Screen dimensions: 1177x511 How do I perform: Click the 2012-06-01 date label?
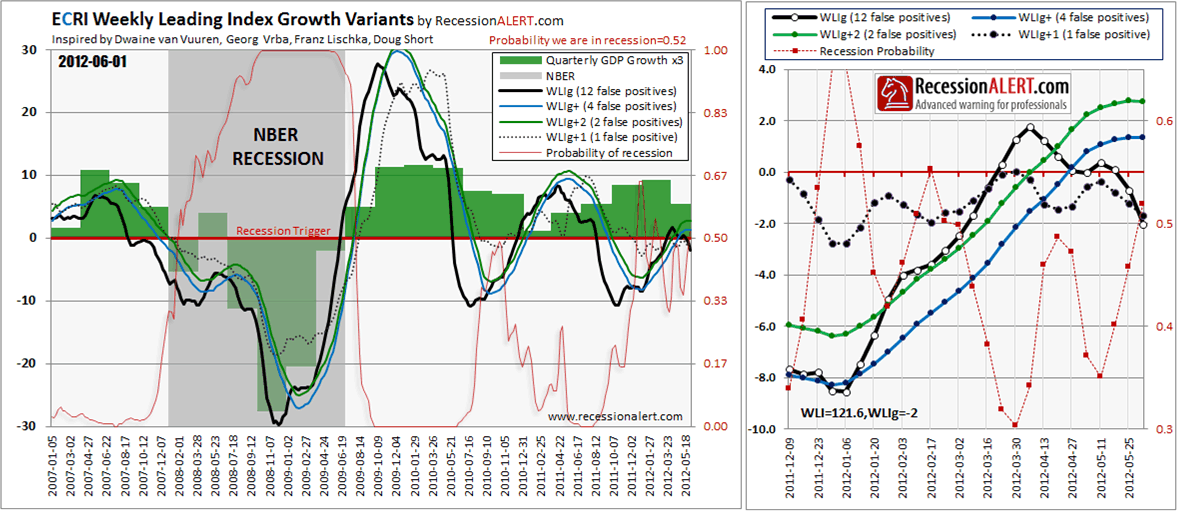click(x=92, y=62)
